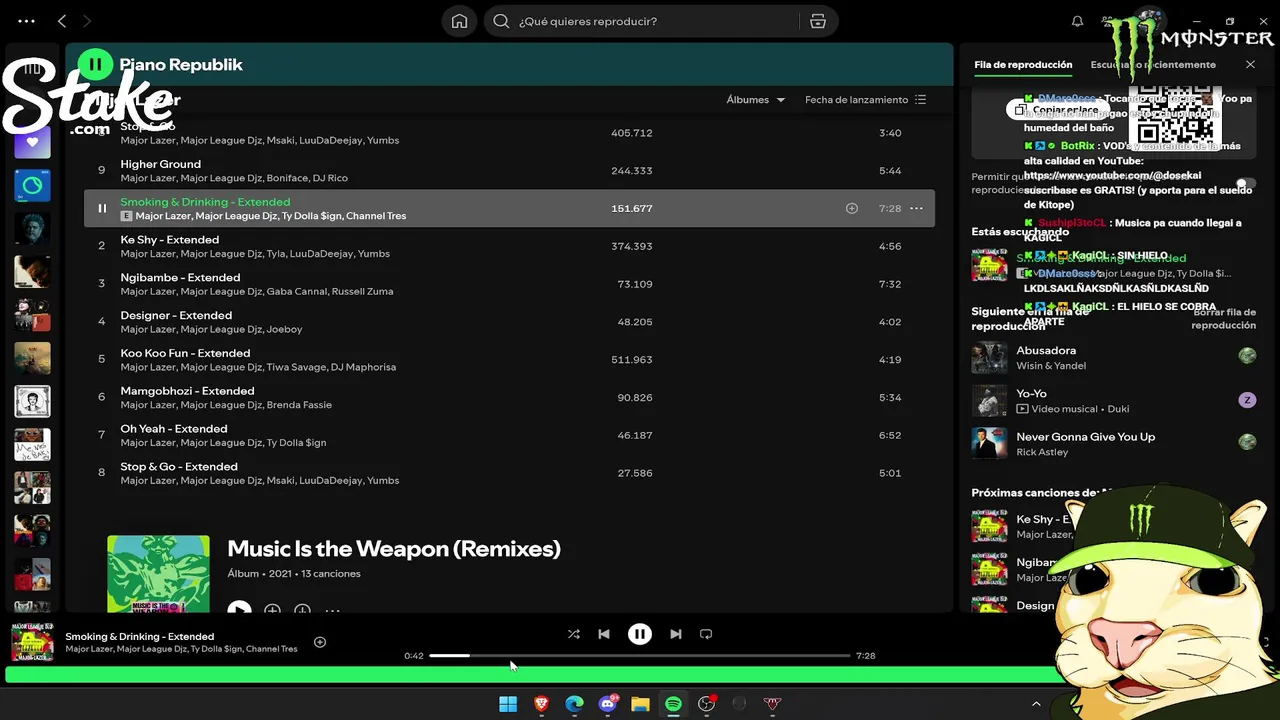Click the search magnifier icon
1280x720 pixels.
(501, 21)
